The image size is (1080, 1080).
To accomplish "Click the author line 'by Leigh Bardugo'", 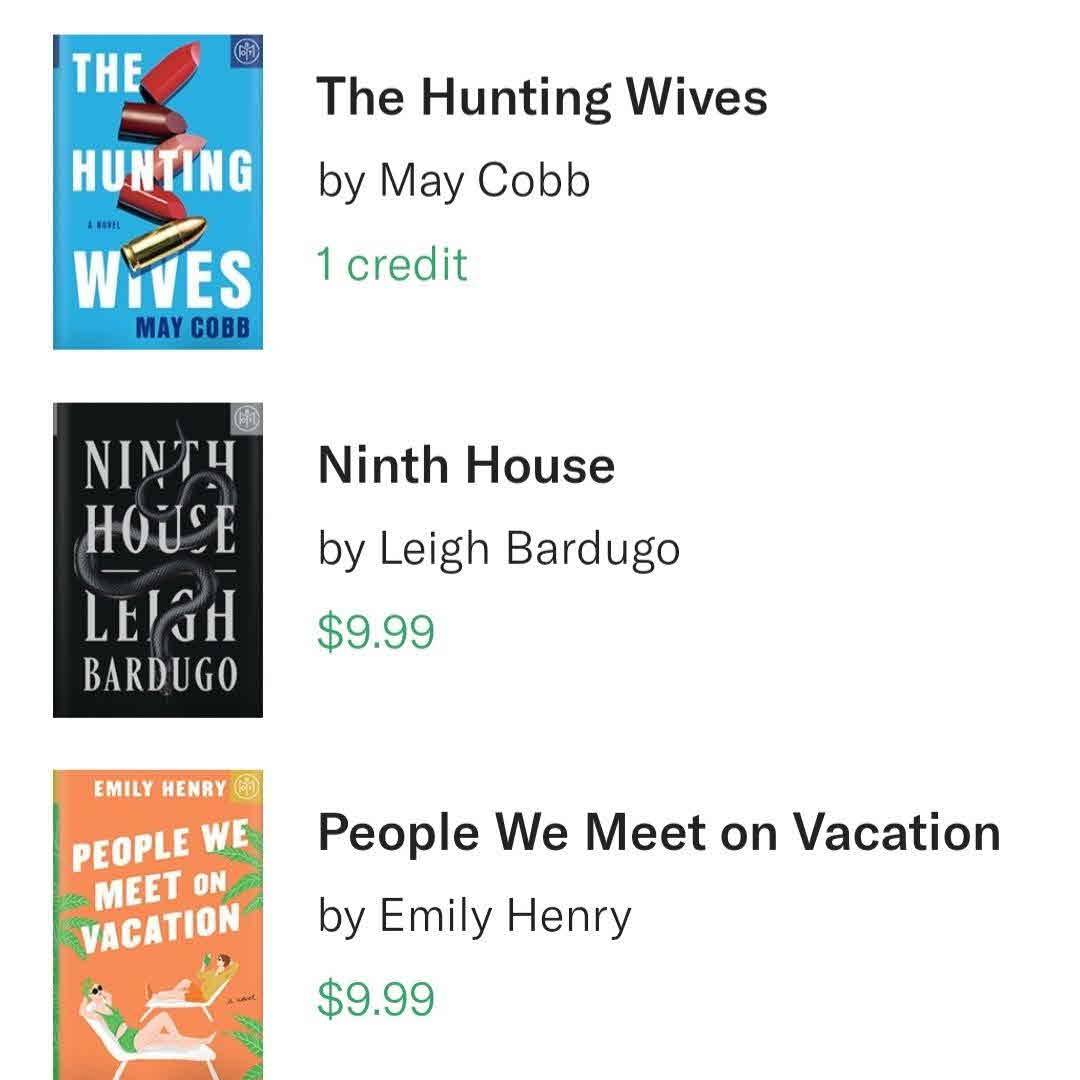I will [499, 549].
